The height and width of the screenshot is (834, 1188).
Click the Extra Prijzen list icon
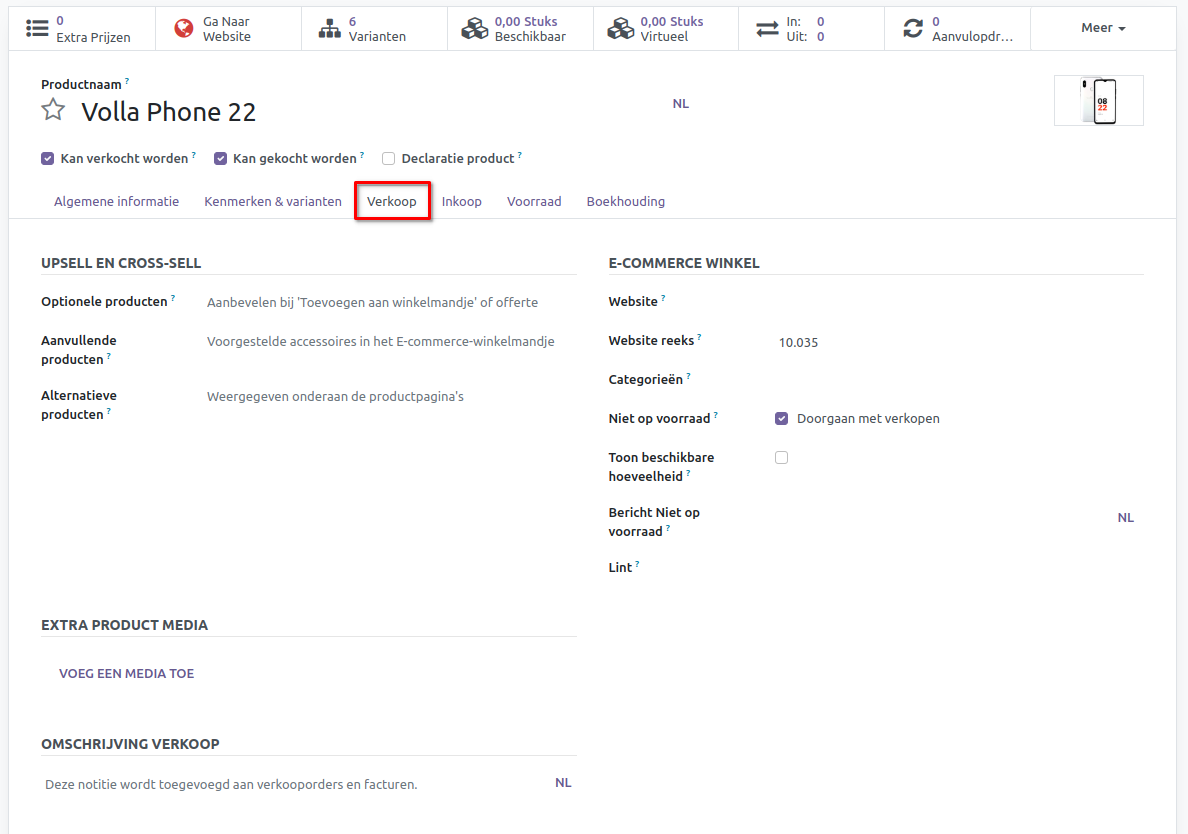[37, 29]
